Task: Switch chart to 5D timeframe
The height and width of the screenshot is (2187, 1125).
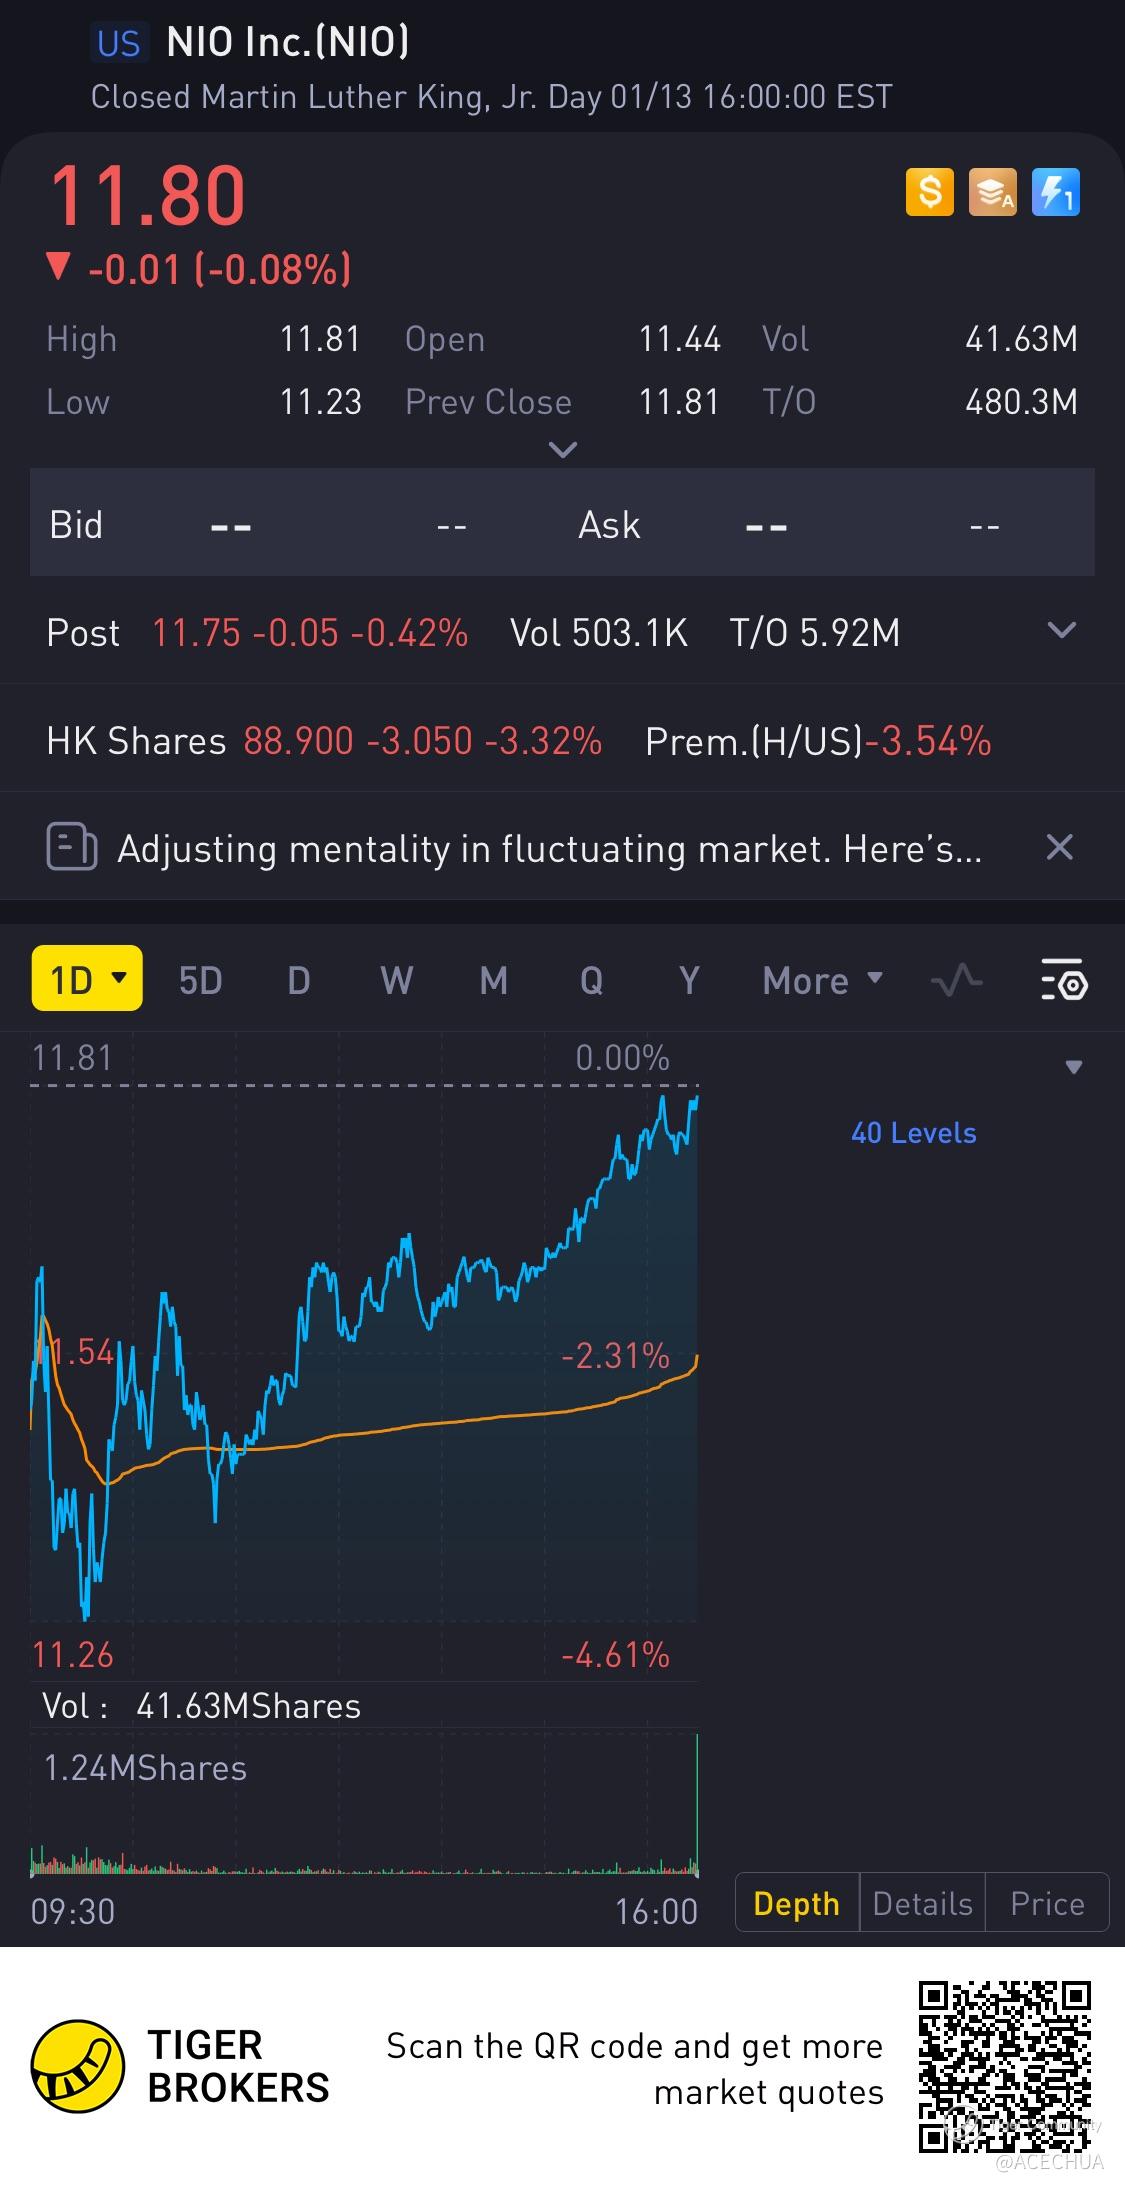Action: click(x=200, y=980)
